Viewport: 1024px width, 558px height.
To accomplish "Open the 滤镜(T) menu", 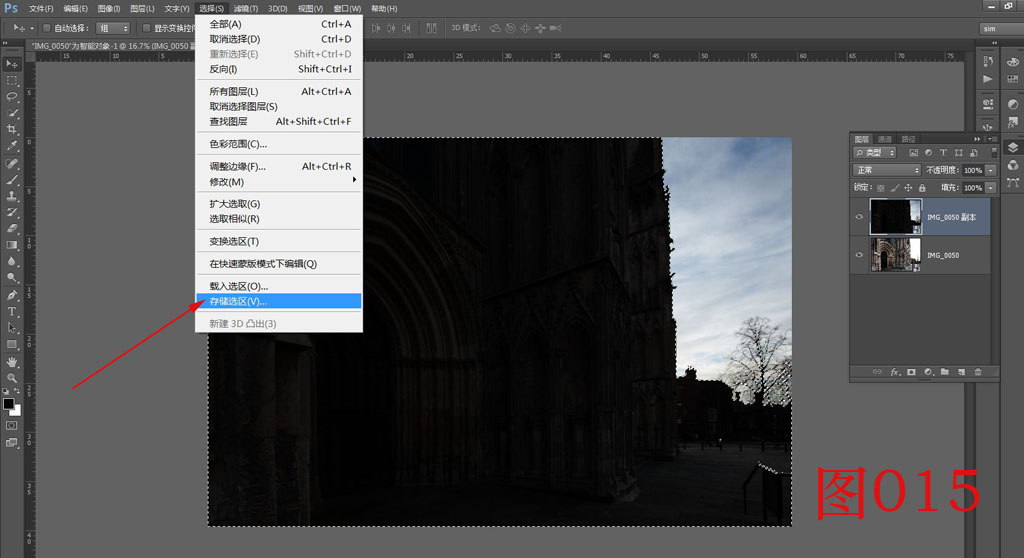I will (x=246, y=8).
